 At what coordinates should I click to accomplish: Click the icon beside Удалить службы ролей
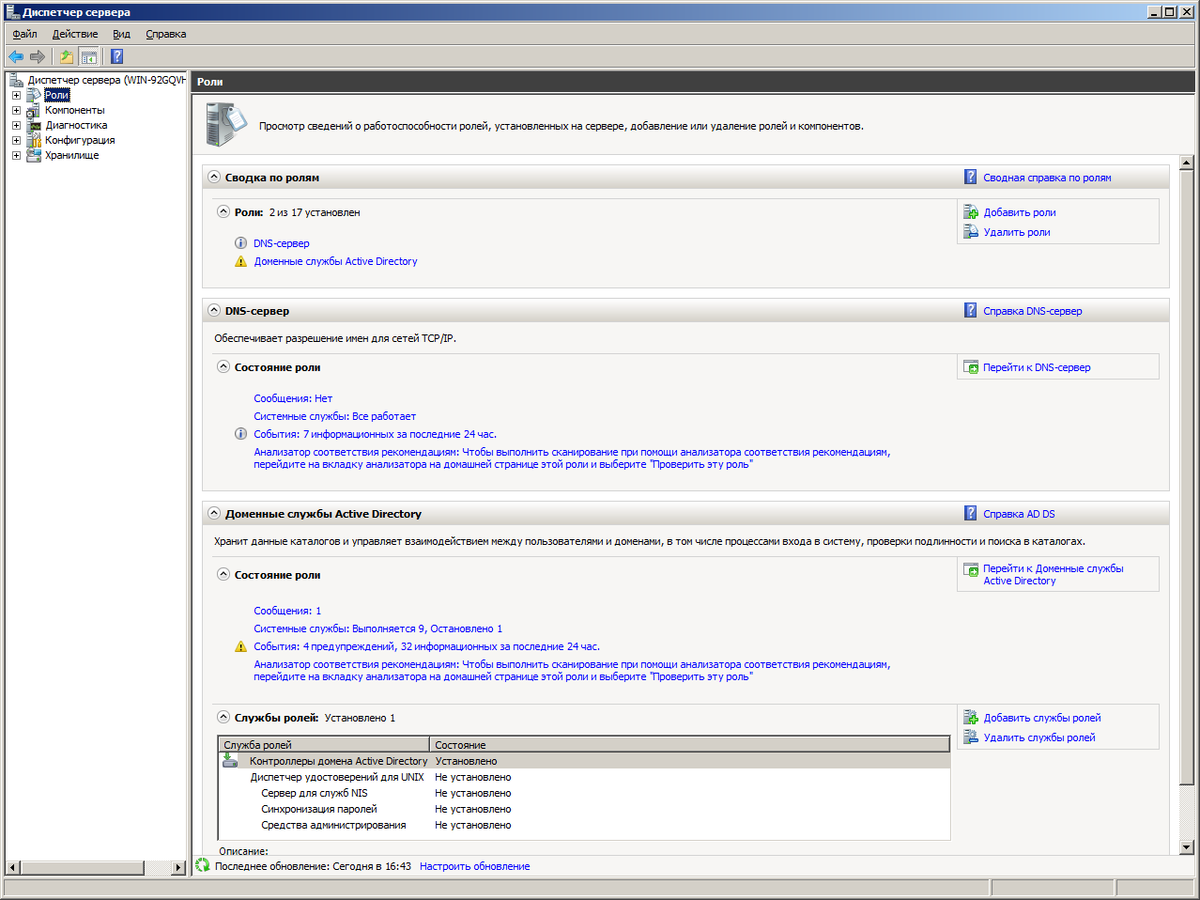click(970, 738)
